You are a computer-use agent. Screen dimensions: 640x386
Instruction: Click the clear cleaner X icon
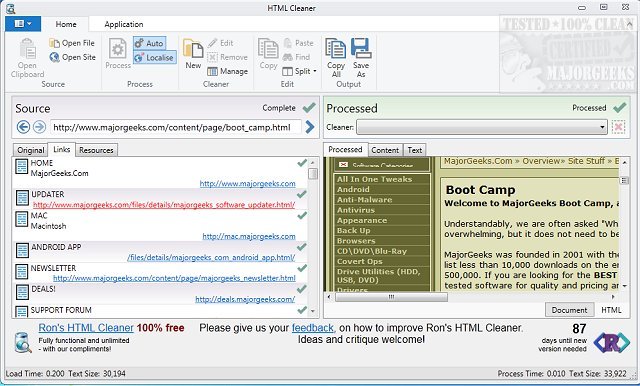tap(618, 127)
